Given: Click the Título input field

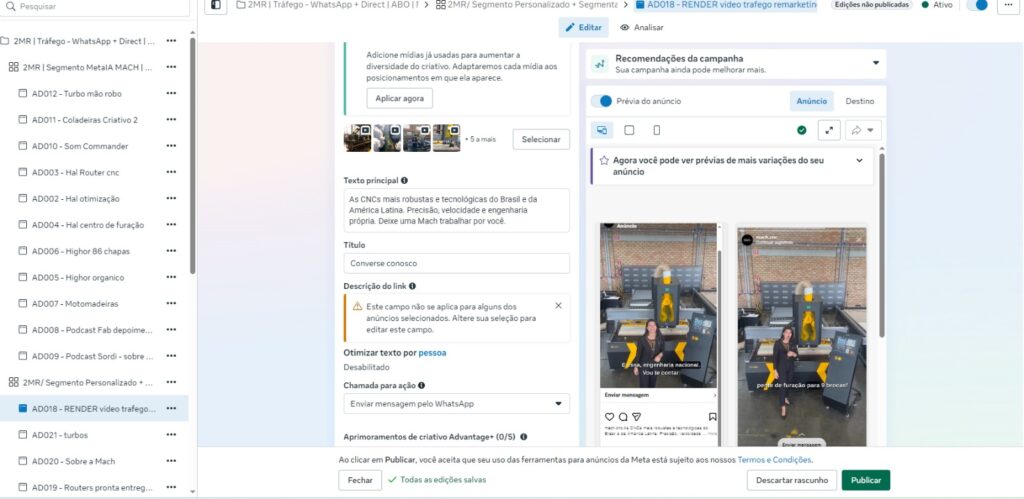Looking at the screenshot, I should coord(456,264).
